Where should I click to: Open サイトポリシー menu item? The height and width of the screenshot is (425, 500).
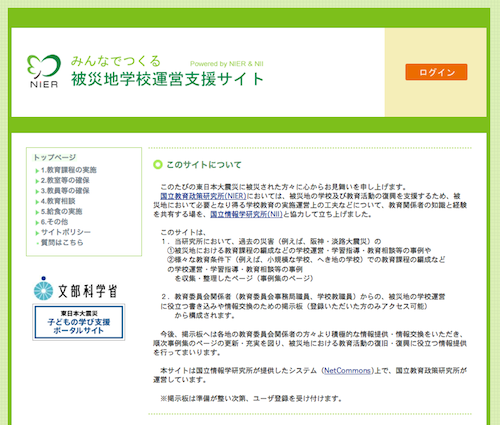66,232
